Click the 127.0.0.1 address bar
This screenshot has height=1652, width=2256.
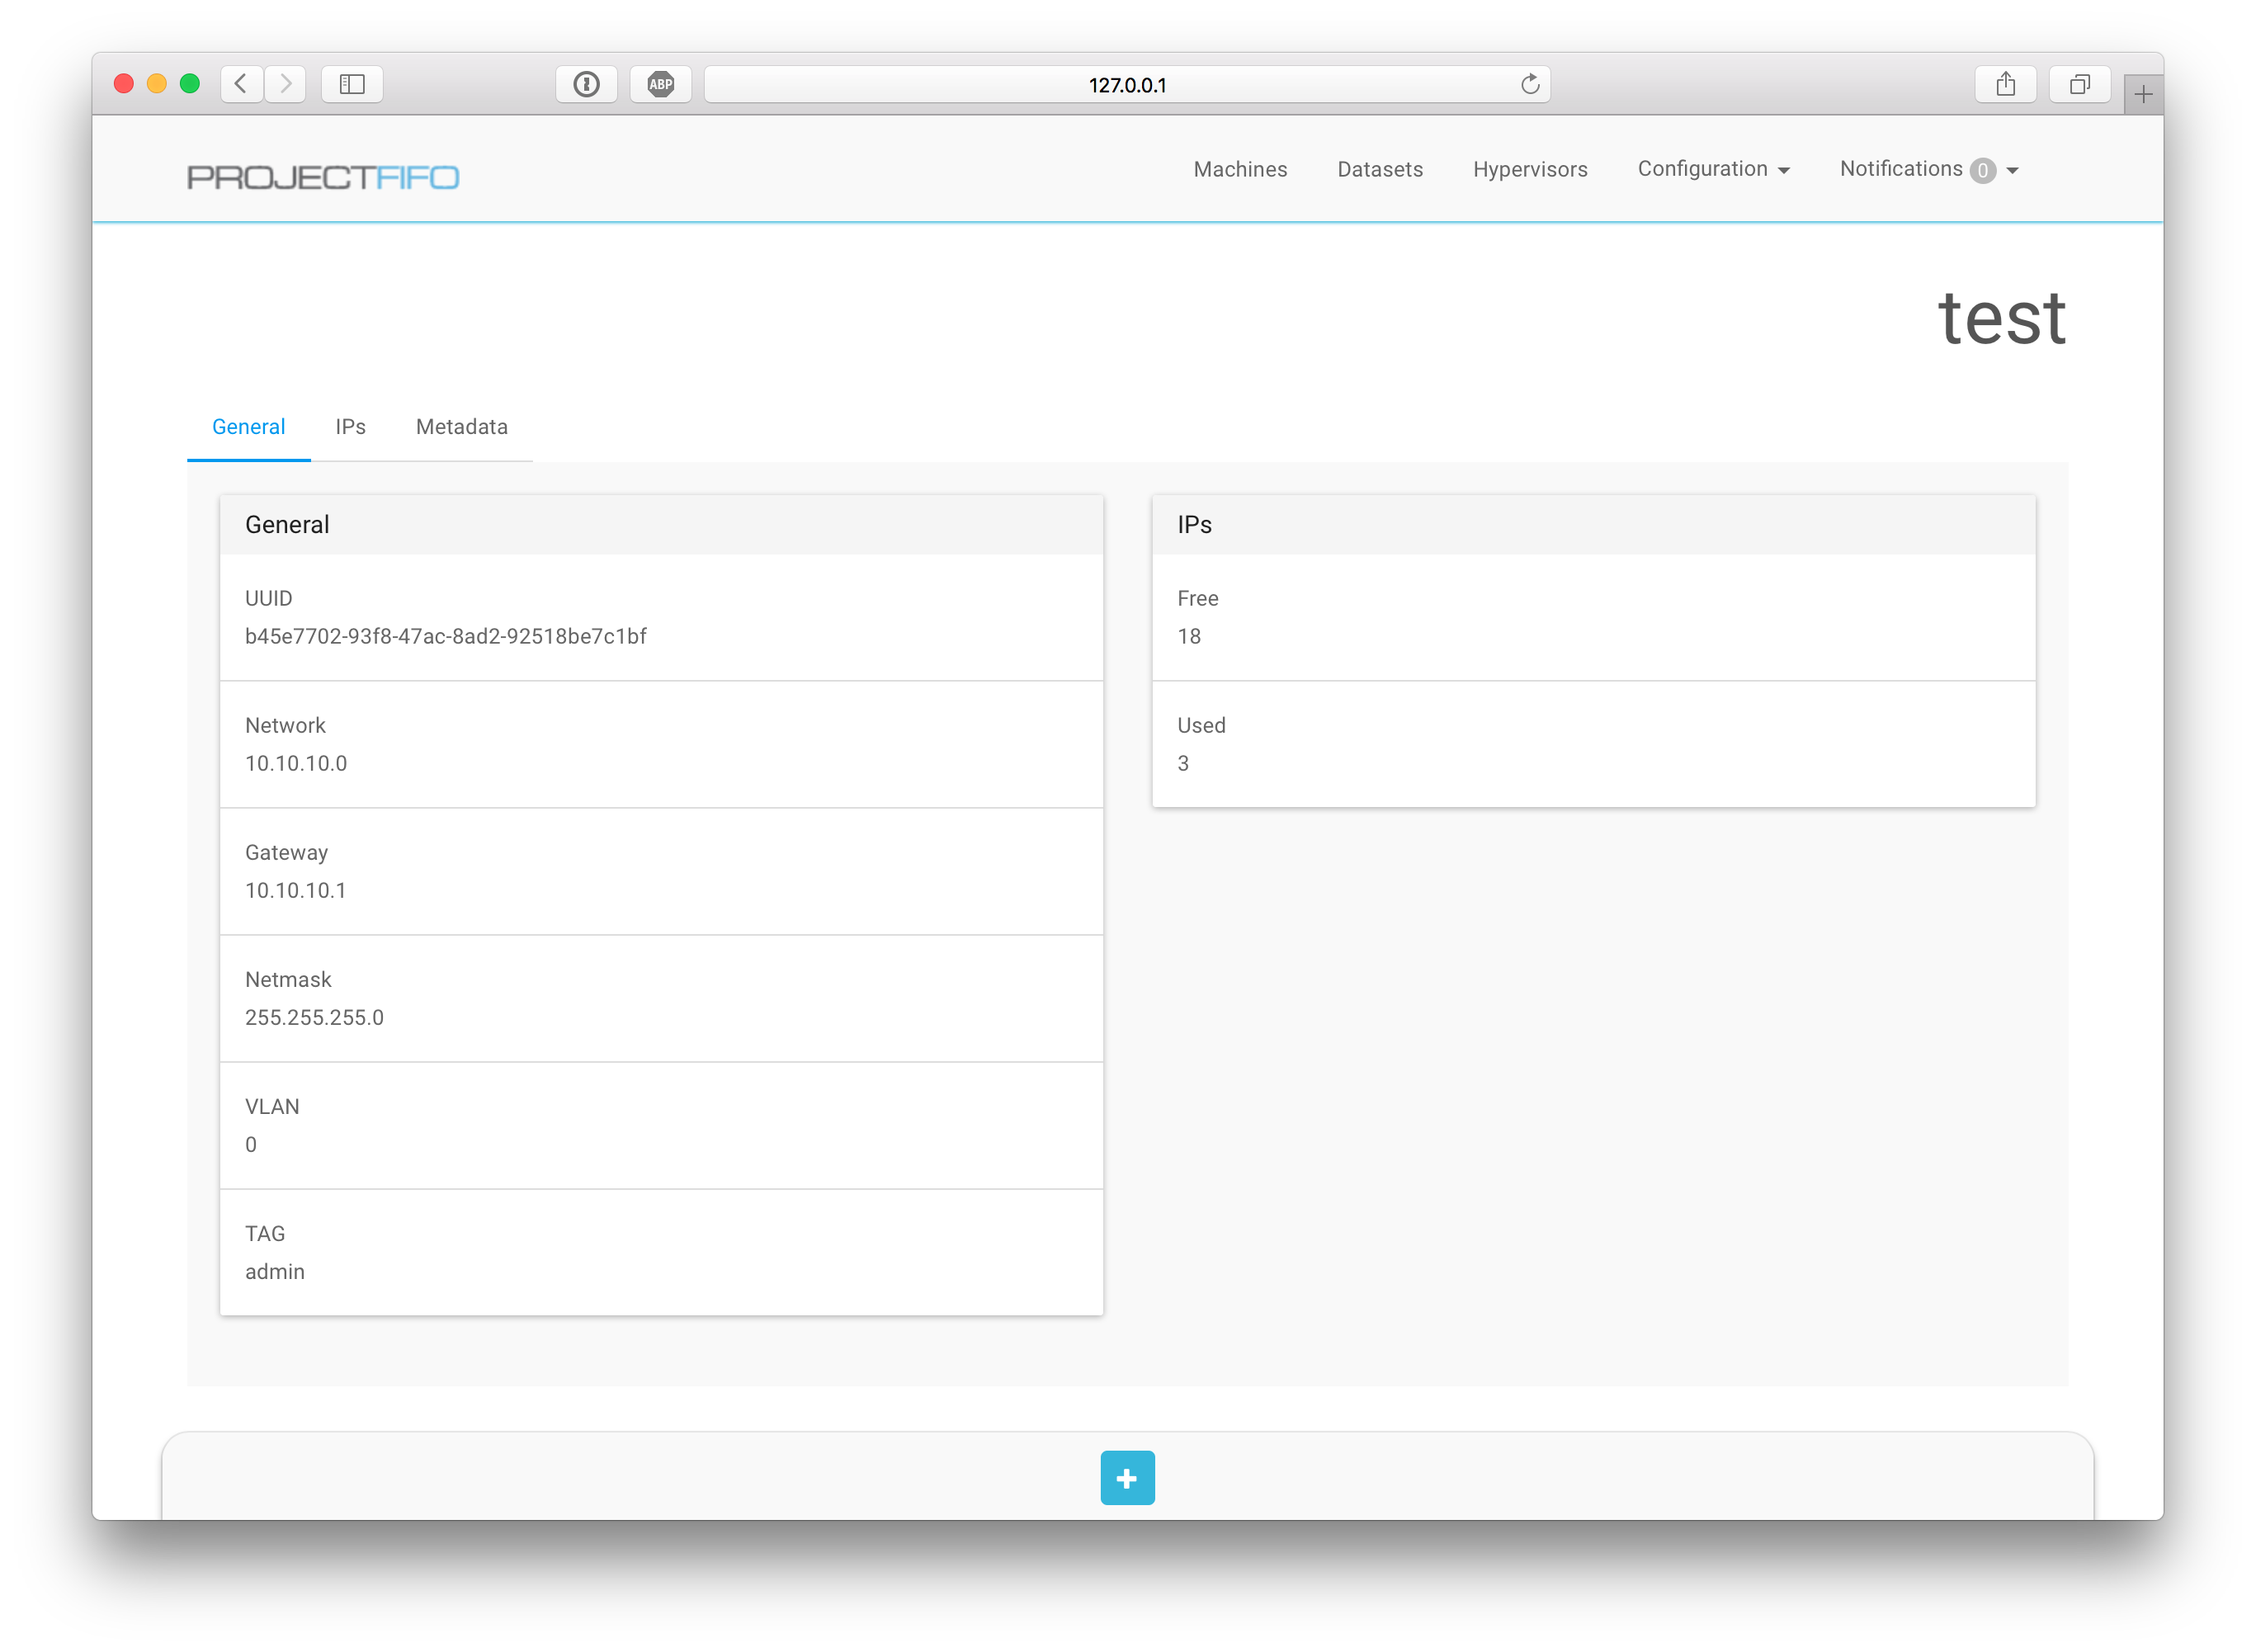coord(1126,85)
